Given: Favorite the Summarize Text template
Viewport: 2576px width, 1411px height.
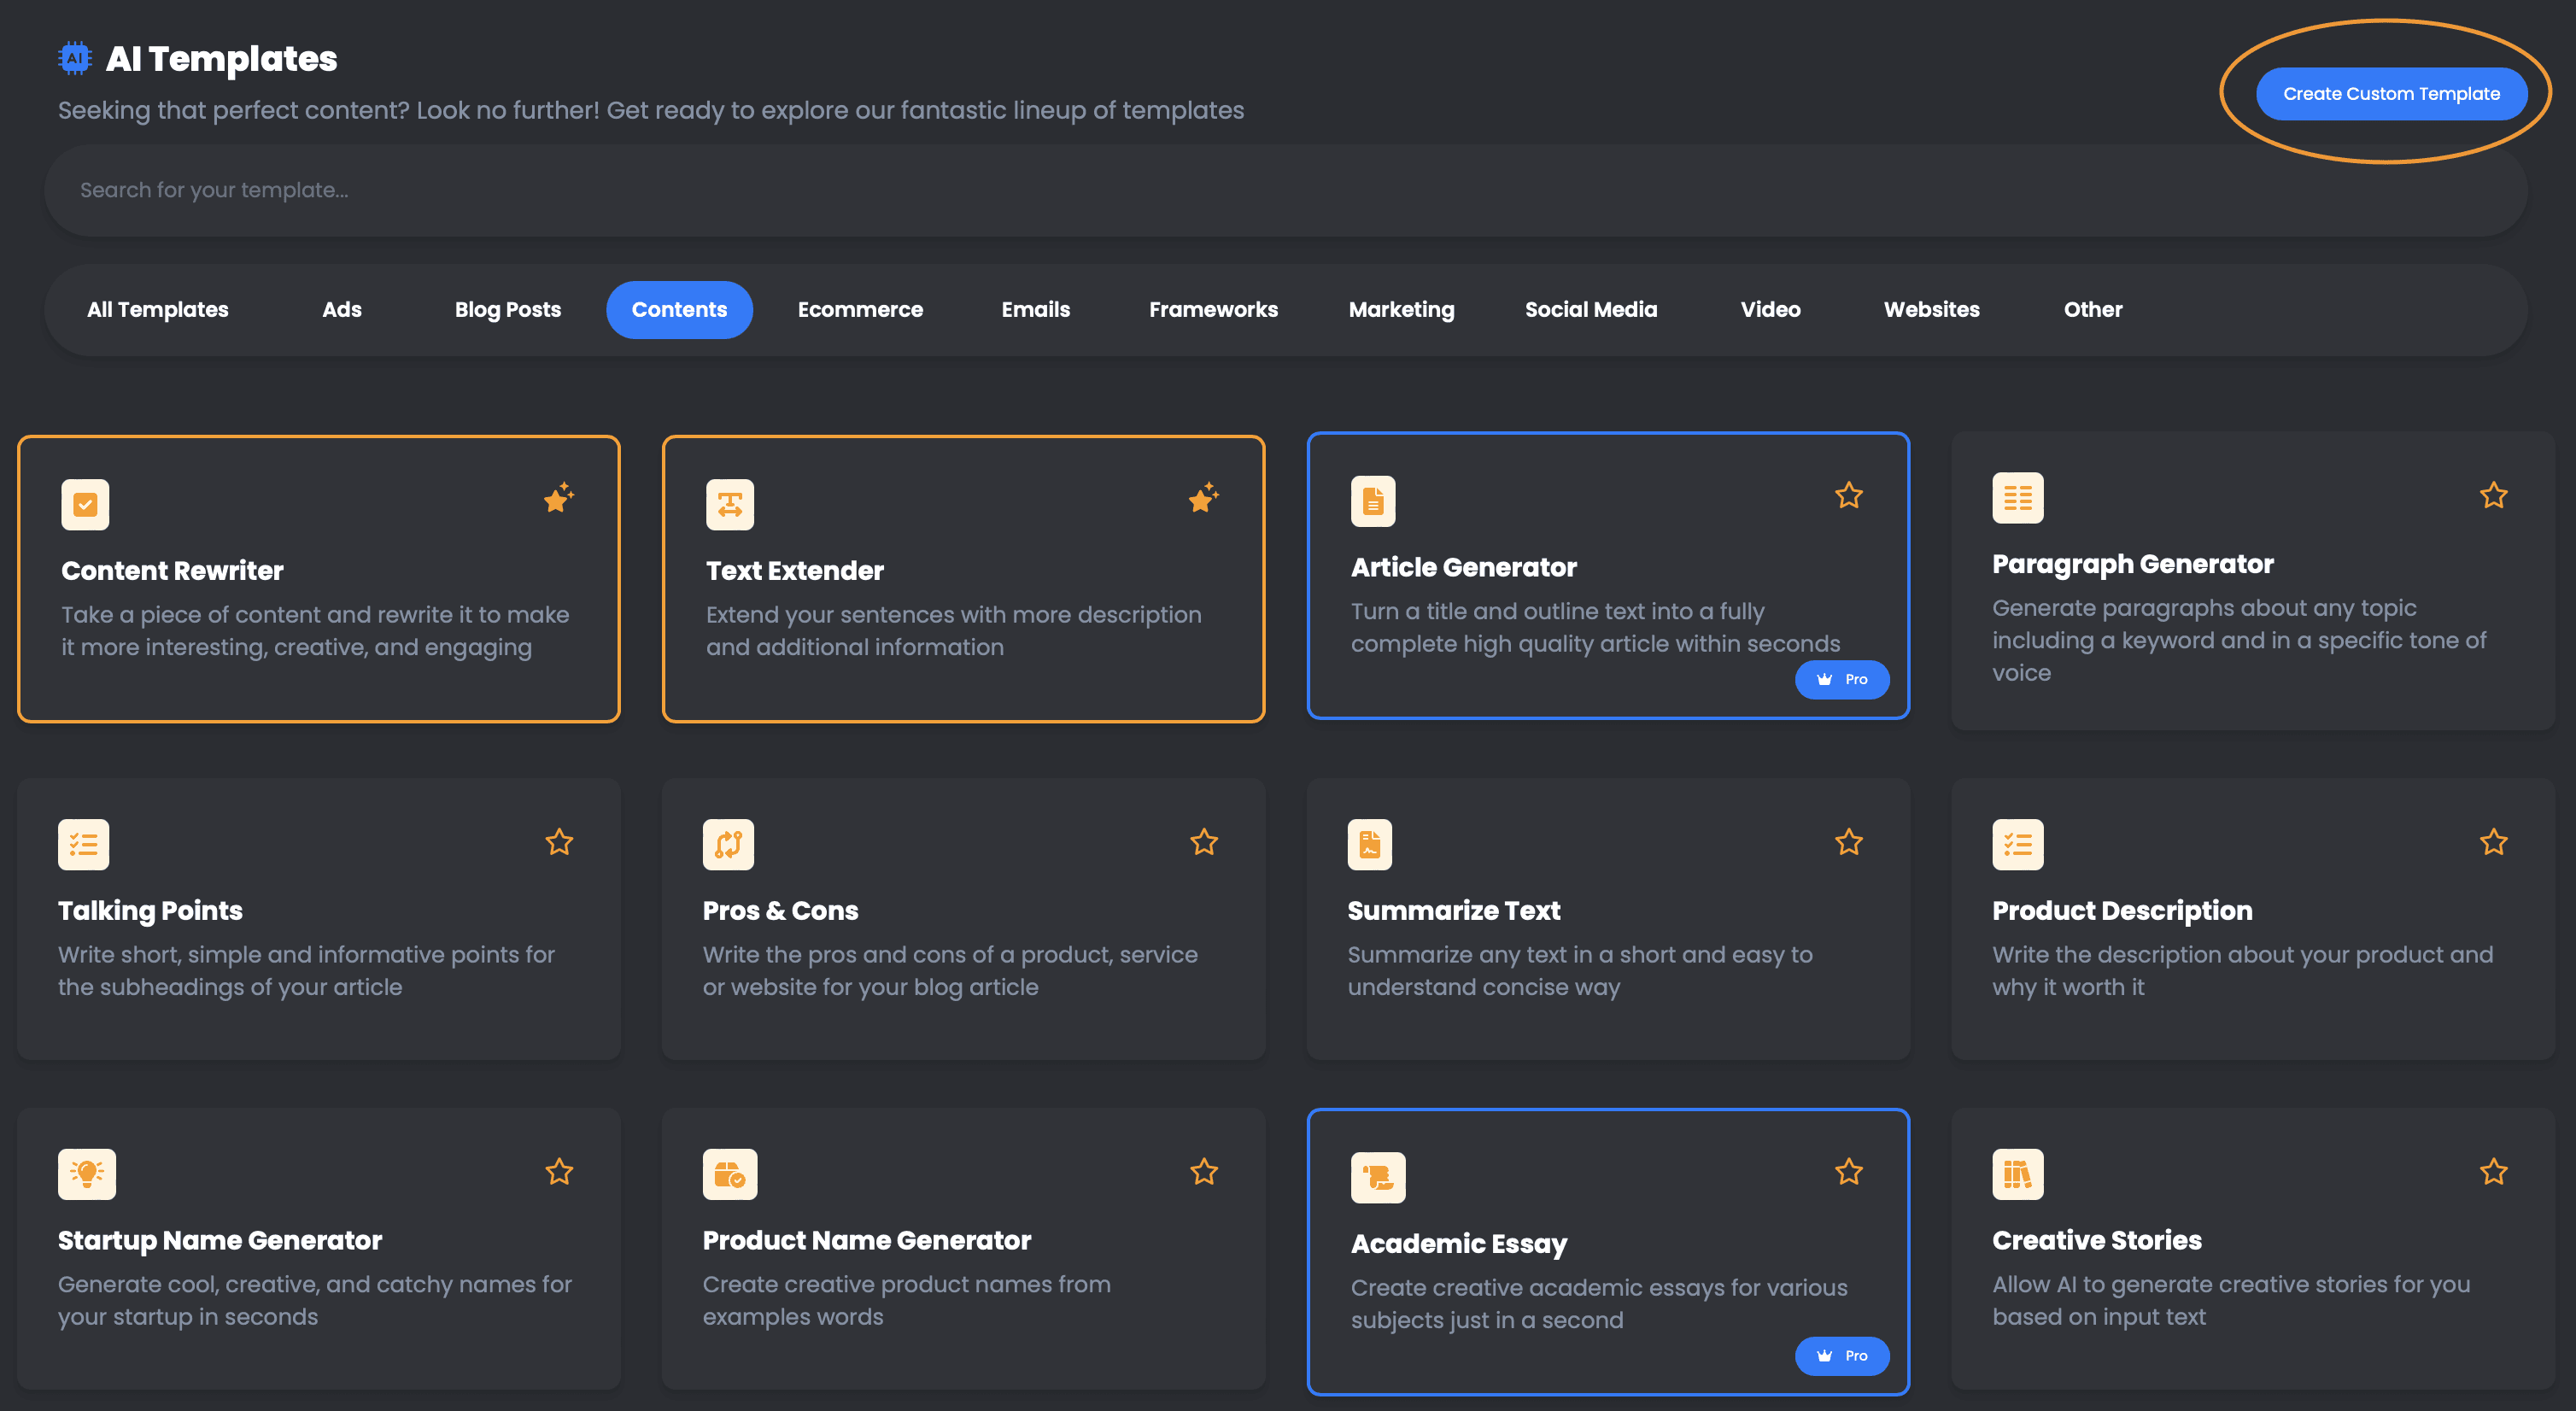Looking at the screenshot, I should pyautogui.click(x=1849, y=842).
